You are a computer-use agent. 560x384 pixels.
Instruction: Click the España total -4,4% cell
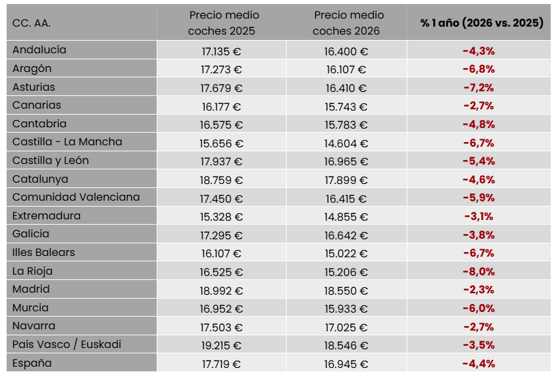(x=479, y=364)
